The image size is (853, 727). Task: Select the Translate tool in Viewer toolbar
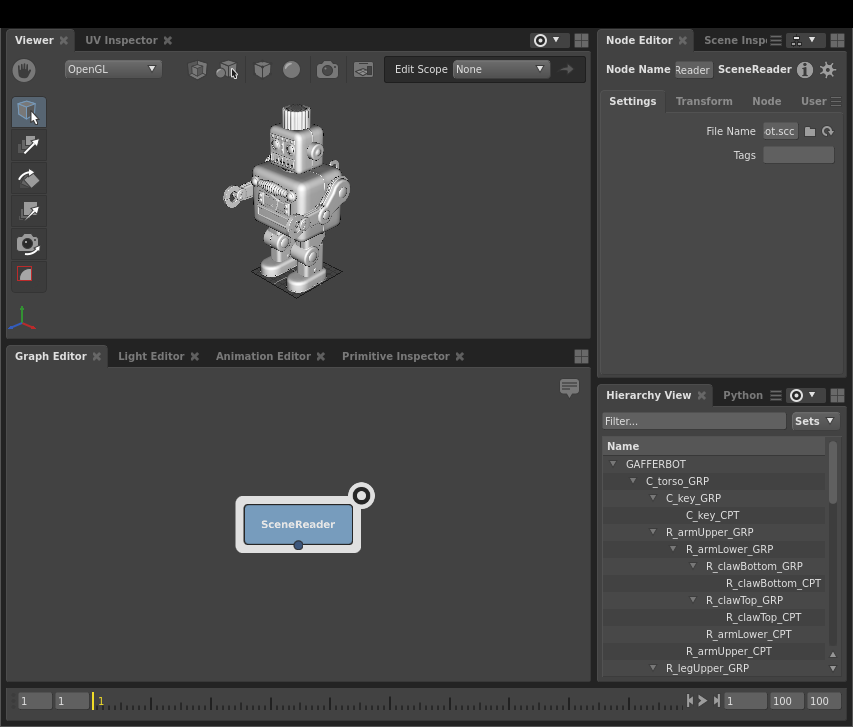click(x=28, y=146)
